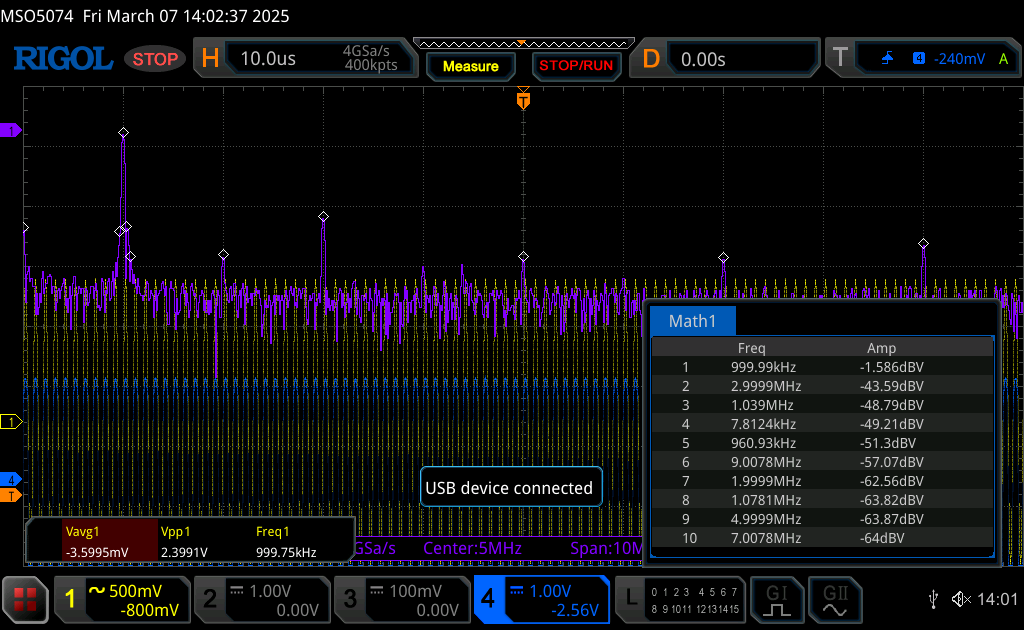The image size is (1024, 630).
Task: Select the yellow channel 1 ground marker
Action: coord(10,422)
